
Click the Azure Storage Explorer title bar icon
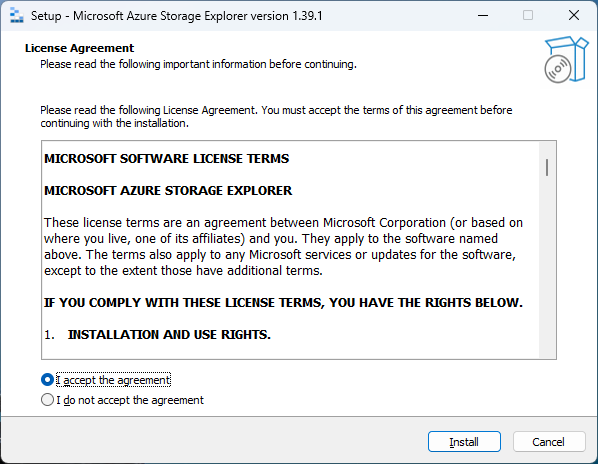click(16, 16)
